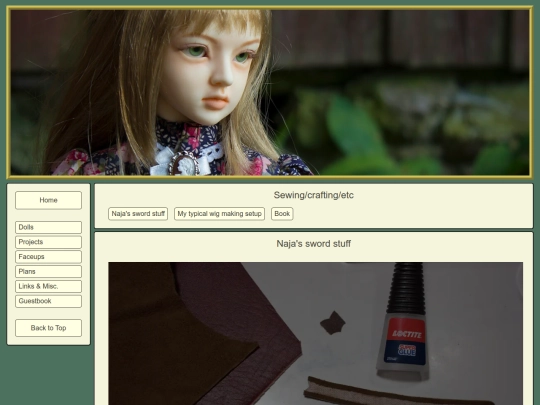Jump to My typical wig making setup
The width and height of the screenshot is (540, 405).
point(219,214)
